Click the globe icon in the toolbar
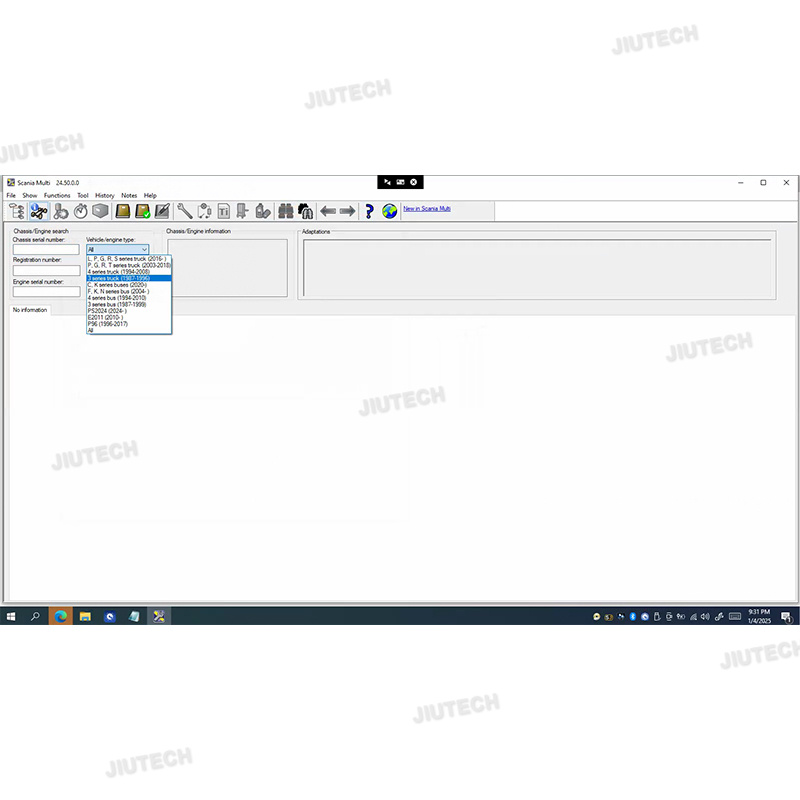Image resolution: width=800 pixels, height=800 pixels. click(389, 211)
